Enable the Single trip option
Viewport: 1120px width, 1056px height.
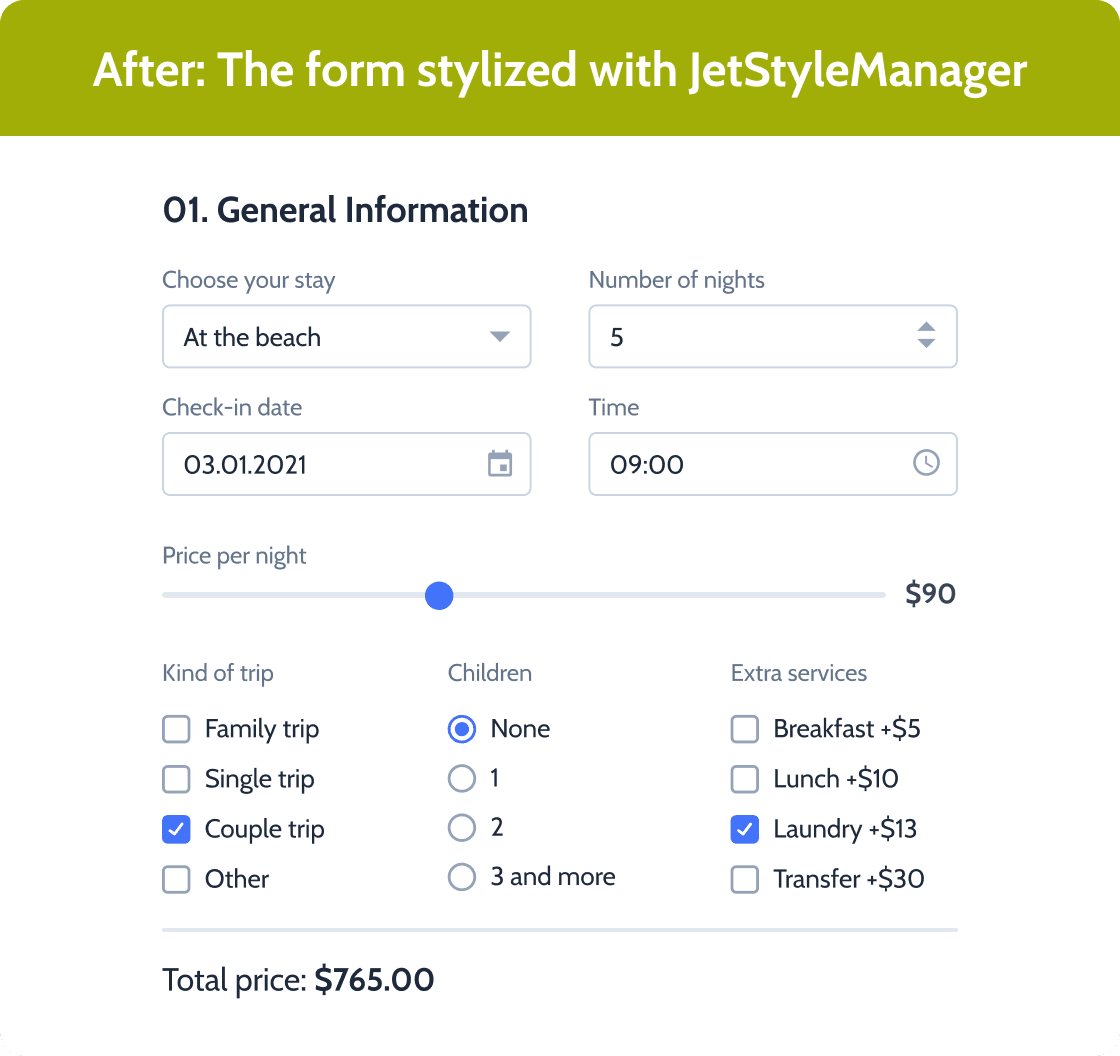click(176, 779)
